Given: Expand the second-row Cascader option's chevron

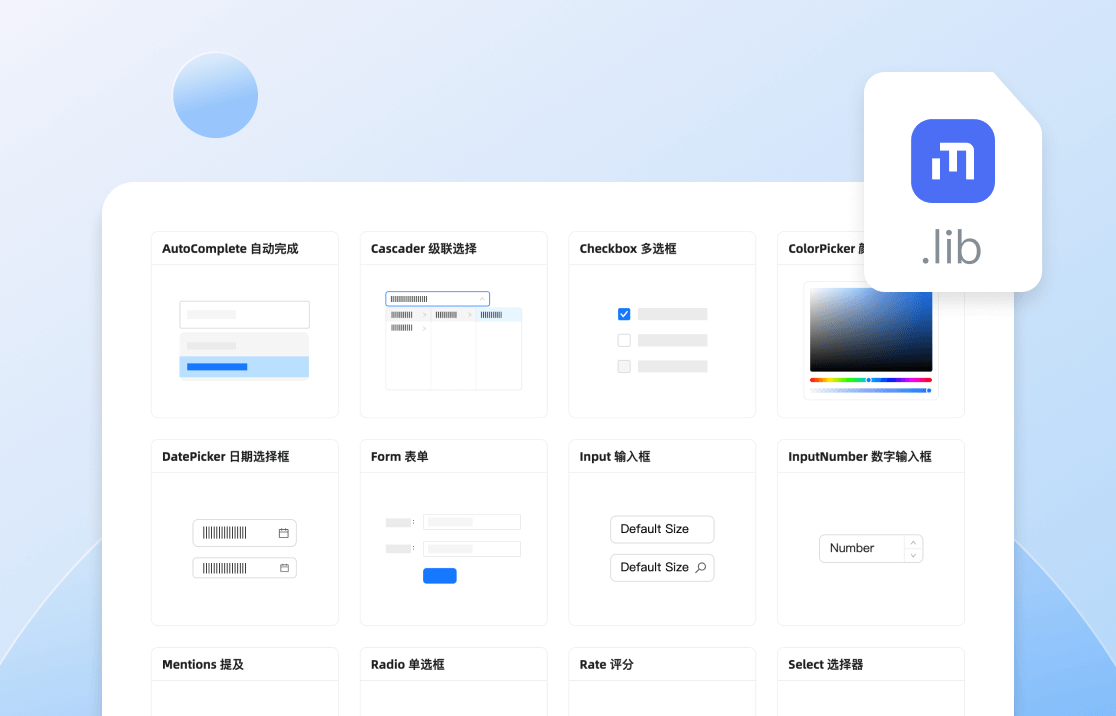Looking at the screenshot, I should (x=425, y=328).
